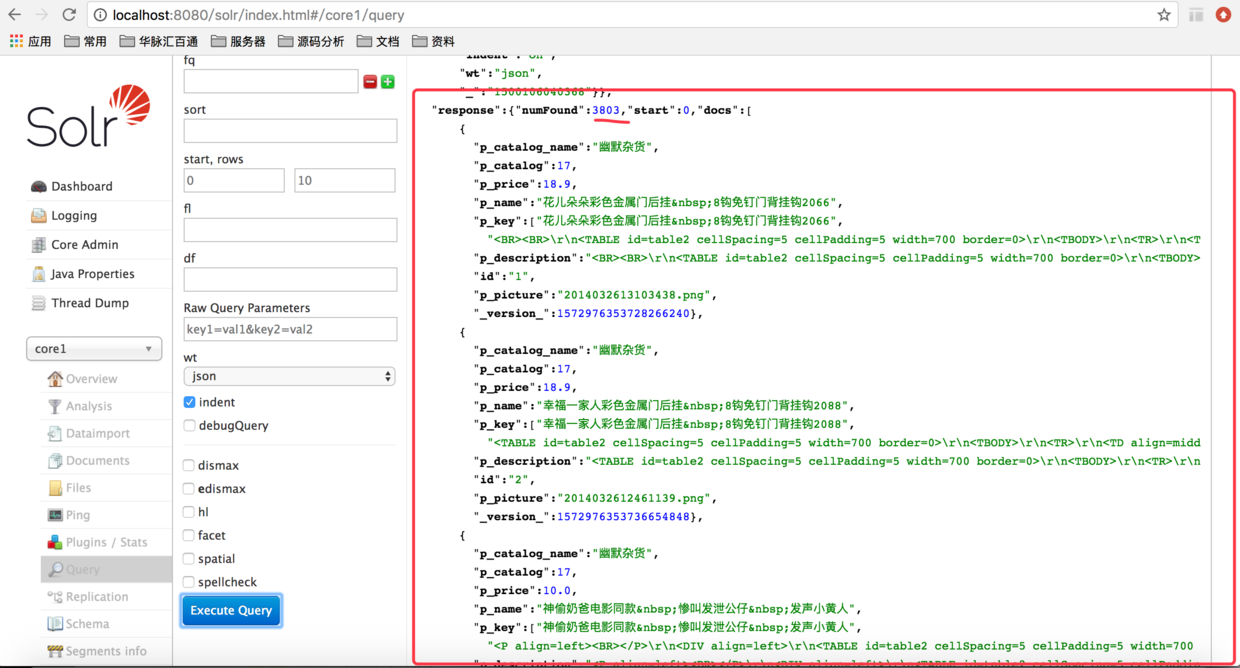This screenshot has height=668, width=1240.
Task: Enable the edismax checkbox
Action: tap(189, 488)
